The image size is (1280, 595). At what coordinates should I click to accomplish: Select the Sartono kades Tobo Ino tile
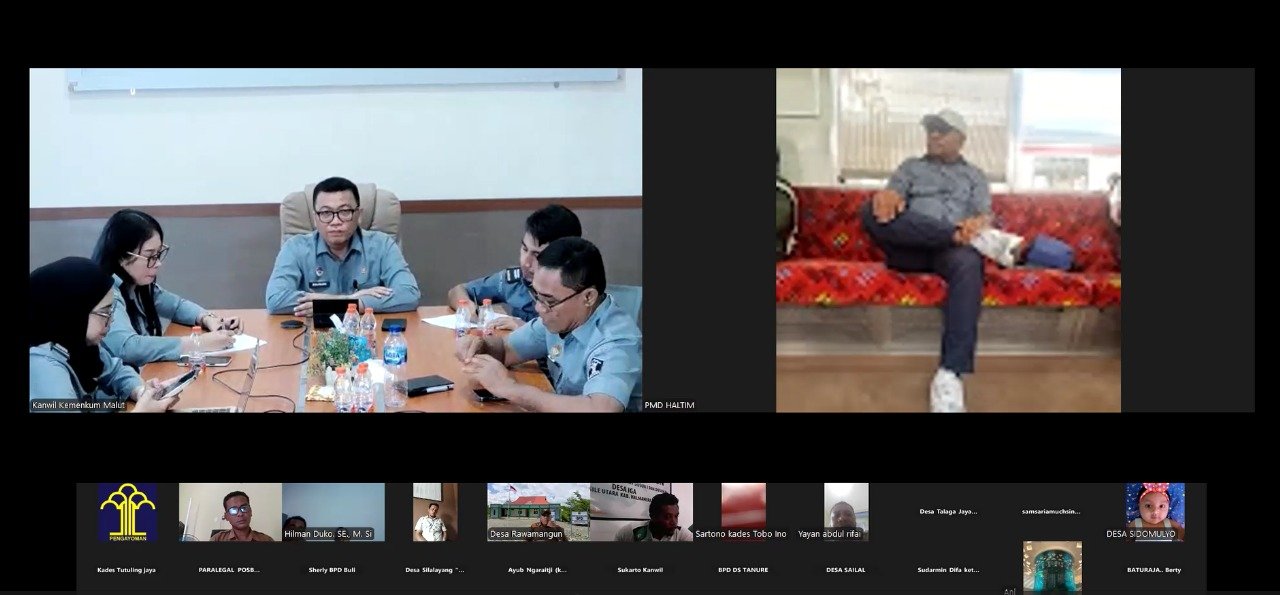(743, 512)
